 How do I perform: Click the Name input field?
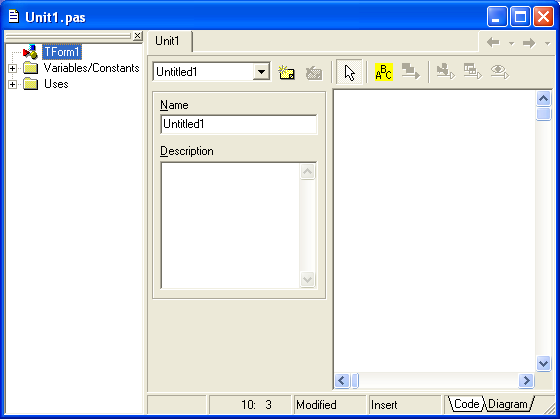(239, 124)
